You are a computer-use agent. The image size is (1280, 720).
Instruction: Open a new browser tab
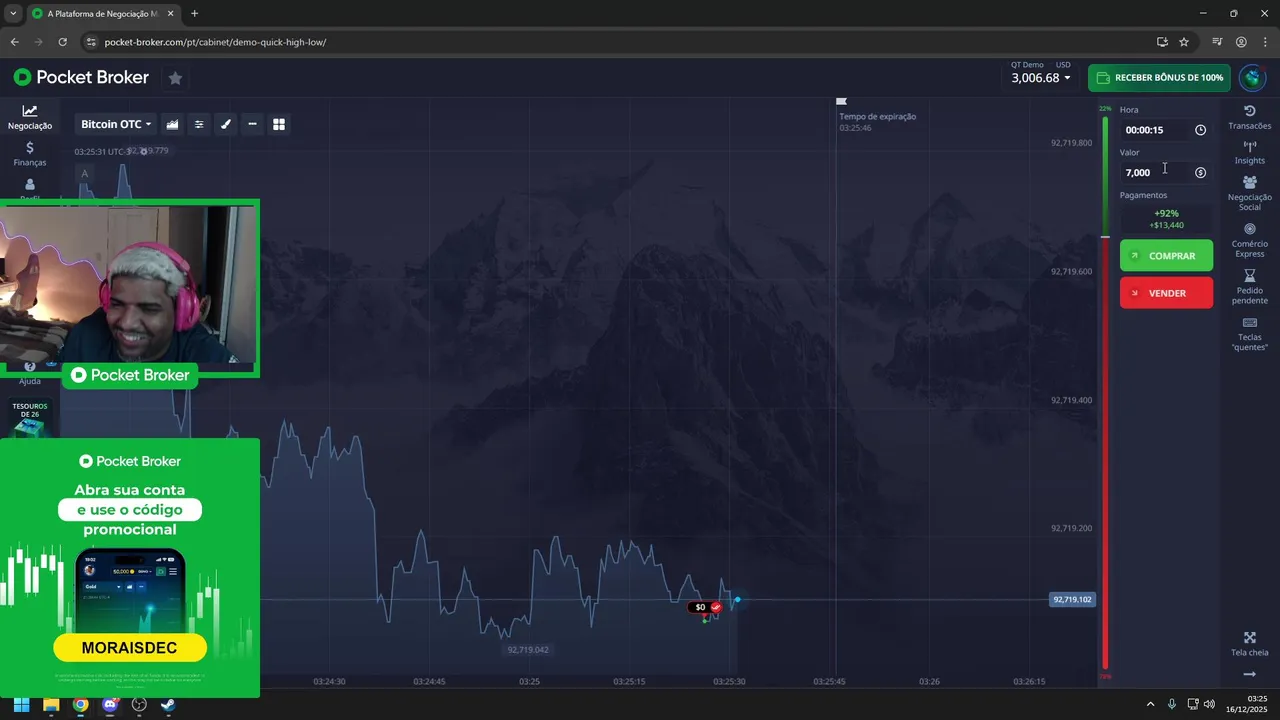[x=194, y=14]
